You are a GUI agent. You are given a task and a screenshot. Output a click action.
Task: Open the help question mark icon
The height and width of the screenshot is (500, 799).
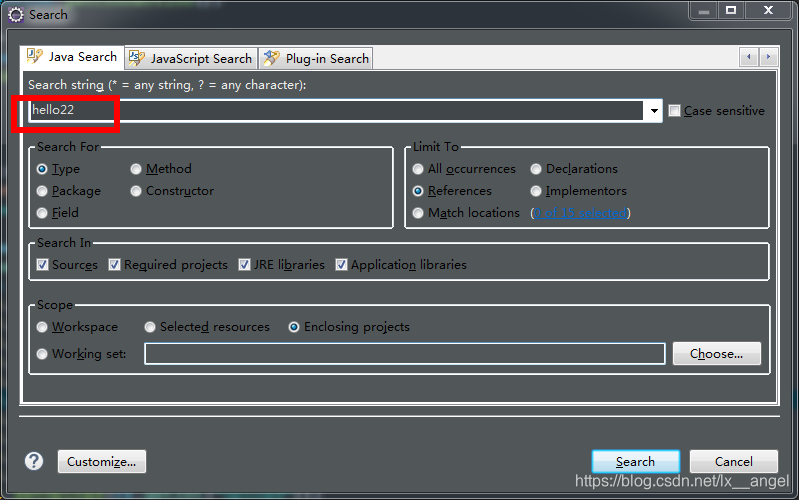[34, 461]
